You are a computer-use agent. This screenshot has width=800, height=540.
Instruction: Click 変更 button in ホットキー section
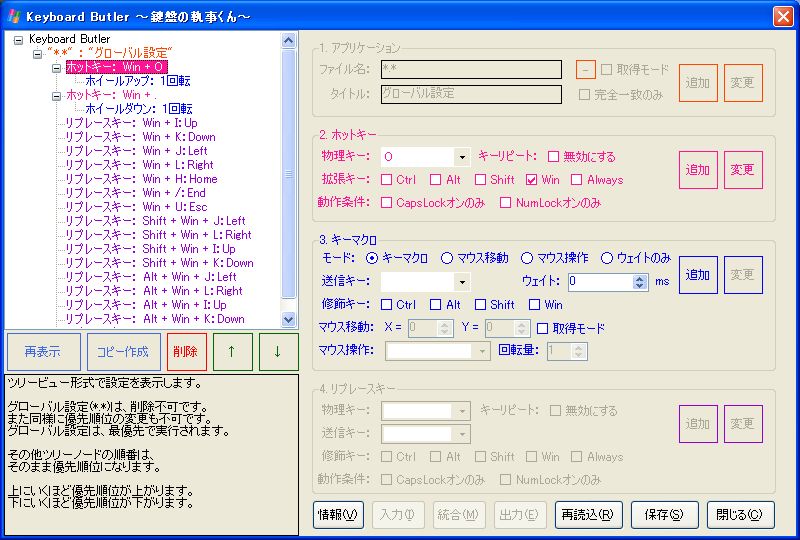[743, 170]
